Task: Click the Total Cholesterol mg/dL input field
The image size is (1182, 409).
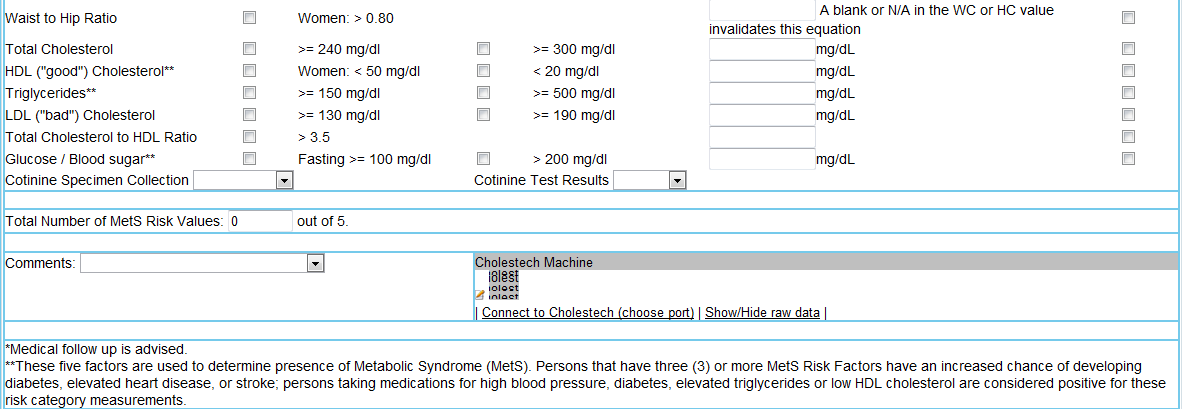Action: (x=762, y=49)
